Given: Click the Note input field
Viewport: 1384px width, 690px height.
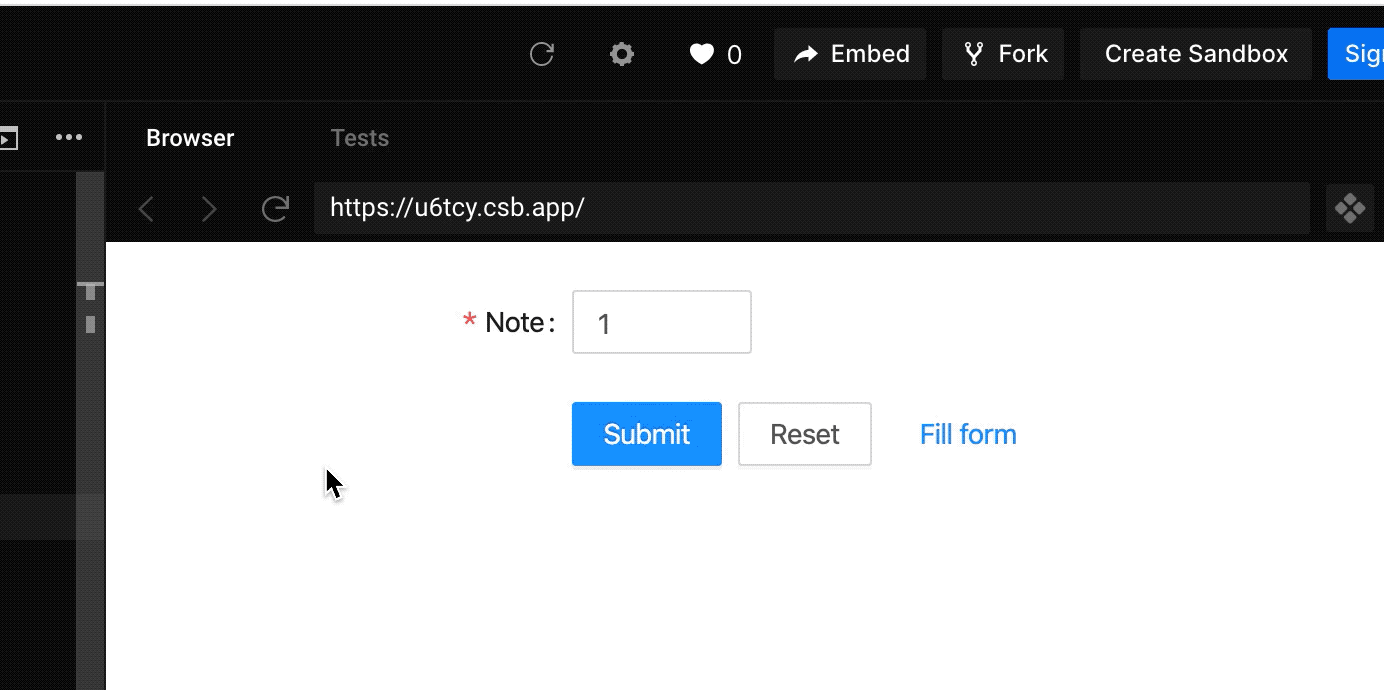Looking at the screenshot, I should pos(661,322).
